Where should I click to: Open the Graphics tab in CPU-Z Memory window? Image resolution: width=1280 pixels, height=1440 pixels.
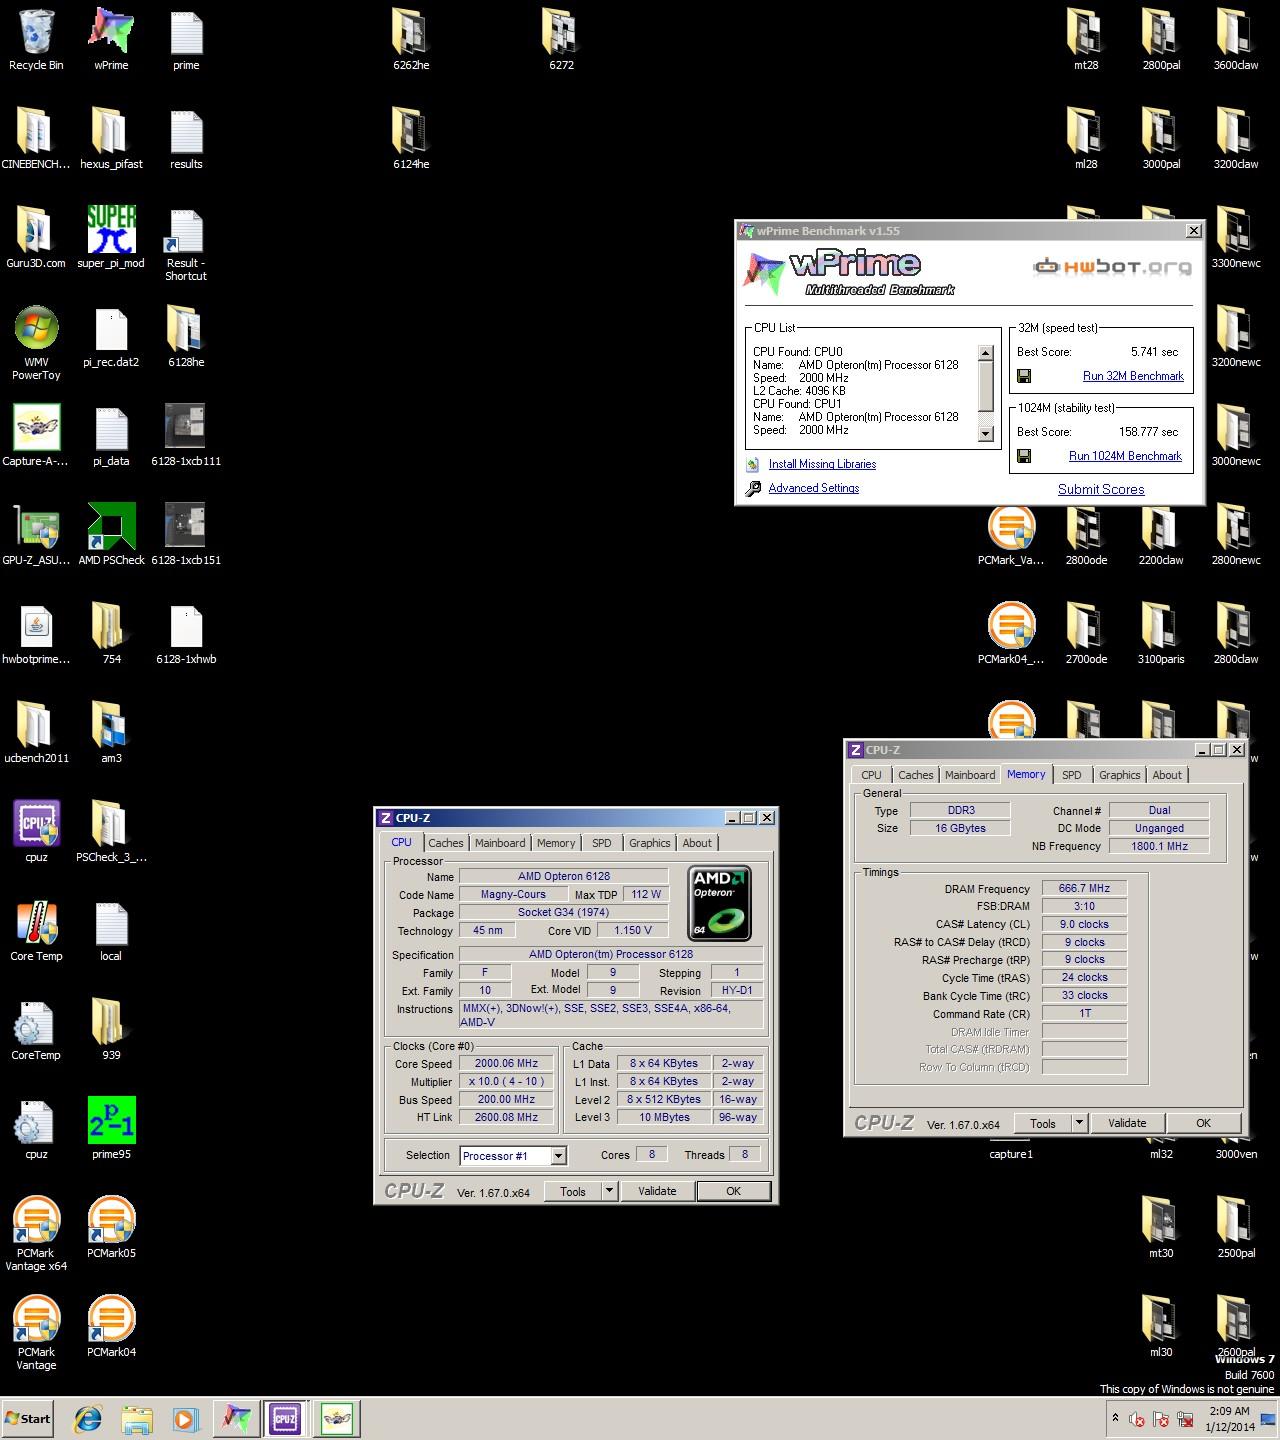click(x=1119, y=775)
